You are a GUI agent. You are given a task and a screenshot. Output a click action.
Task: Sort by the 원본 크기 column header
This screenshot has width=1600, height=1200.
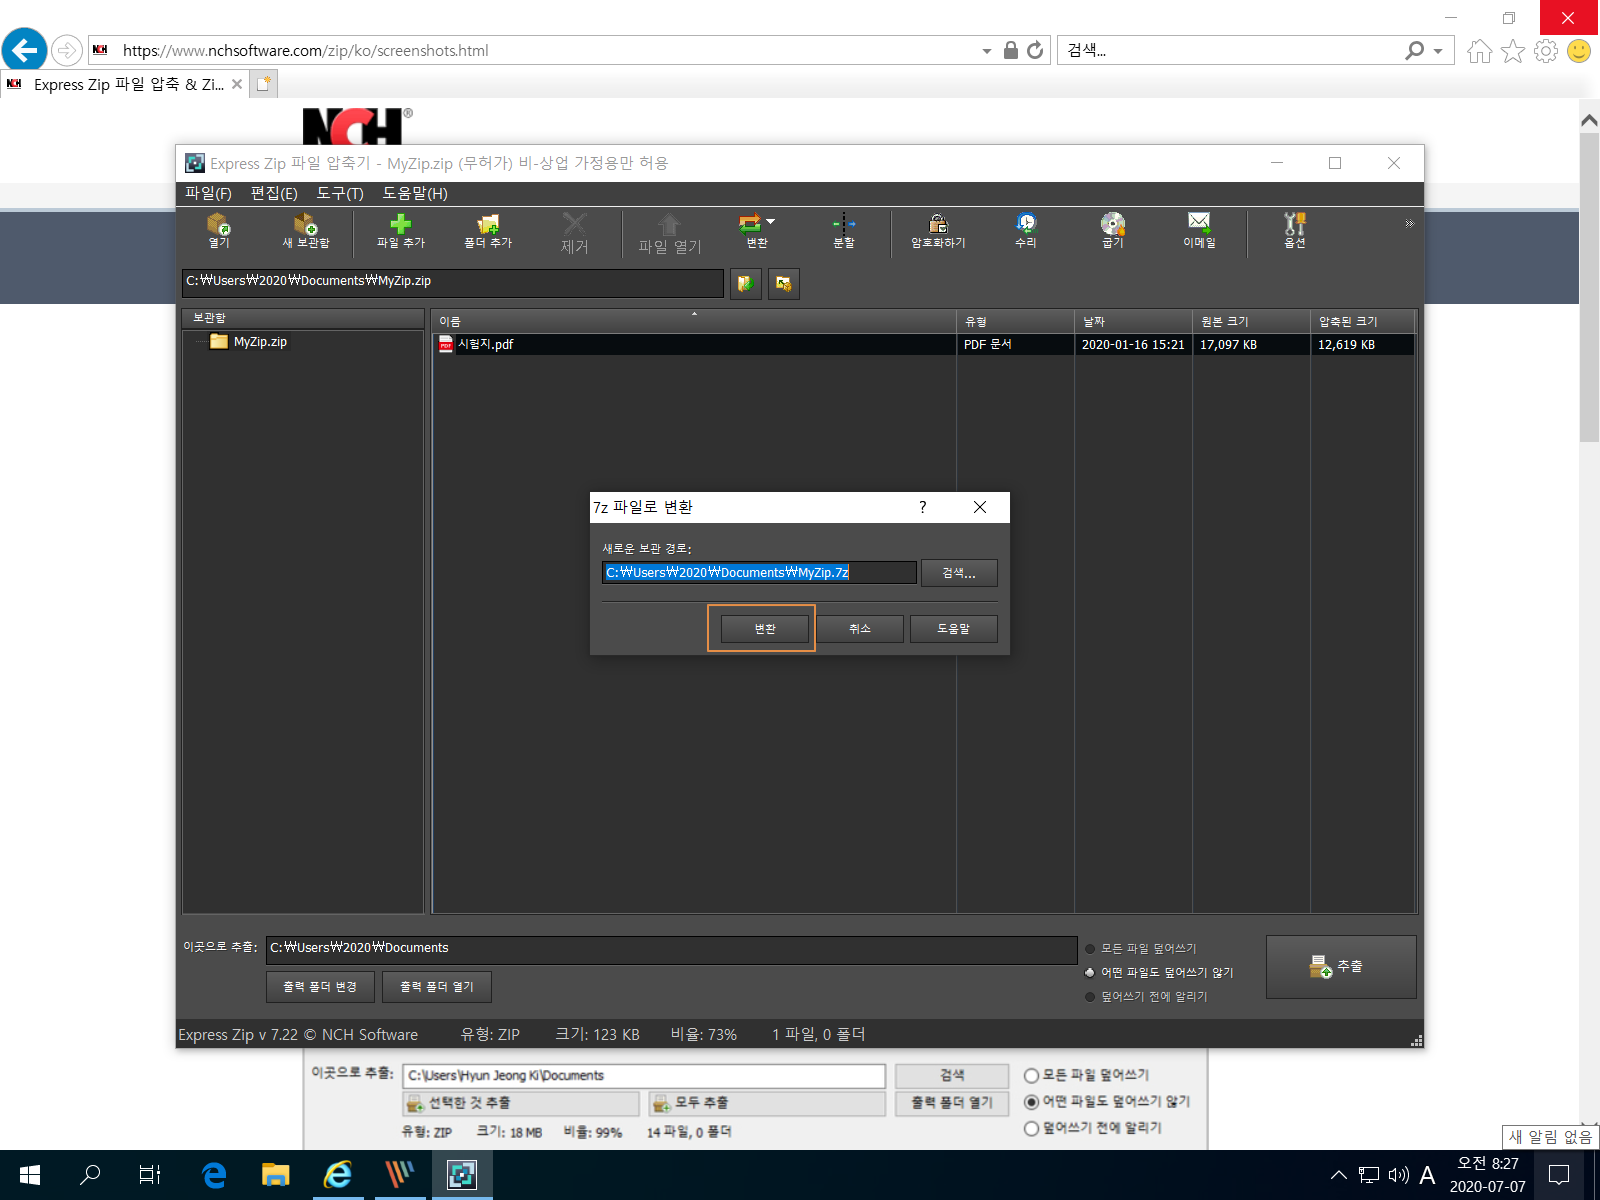[x=1252, y=321]
